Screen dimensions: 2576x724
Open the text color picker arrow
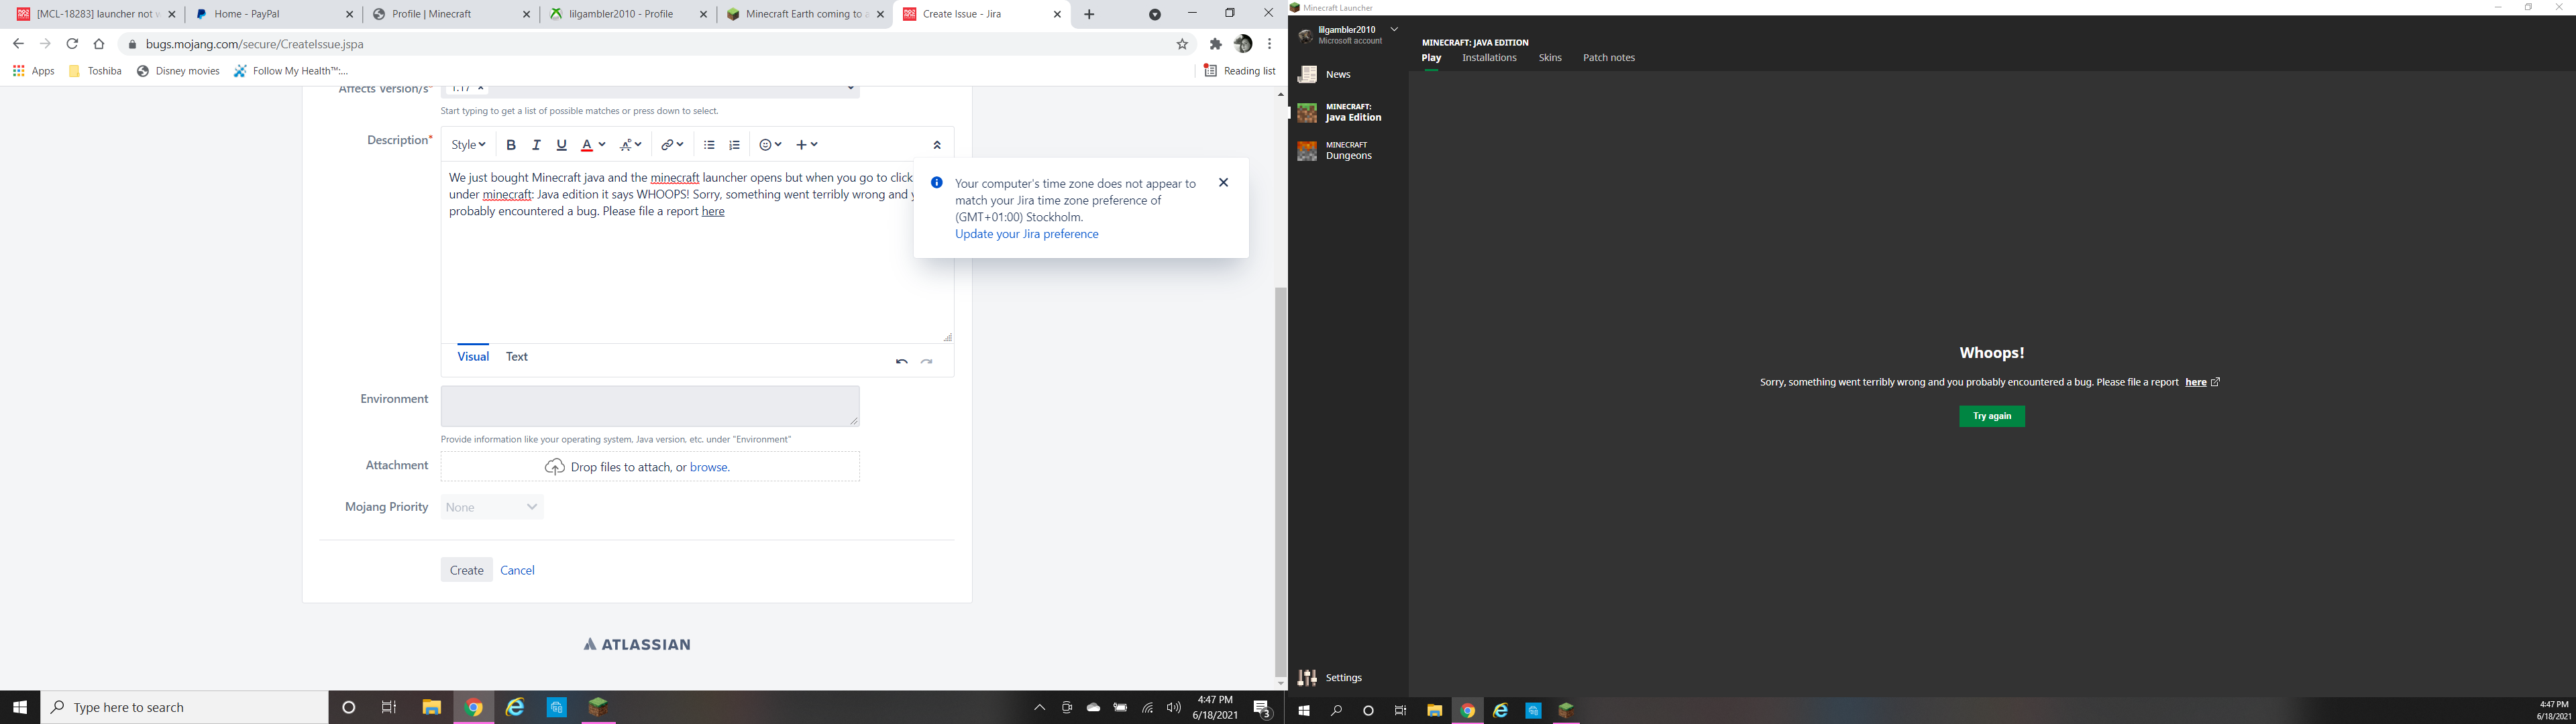coord(602,145)
